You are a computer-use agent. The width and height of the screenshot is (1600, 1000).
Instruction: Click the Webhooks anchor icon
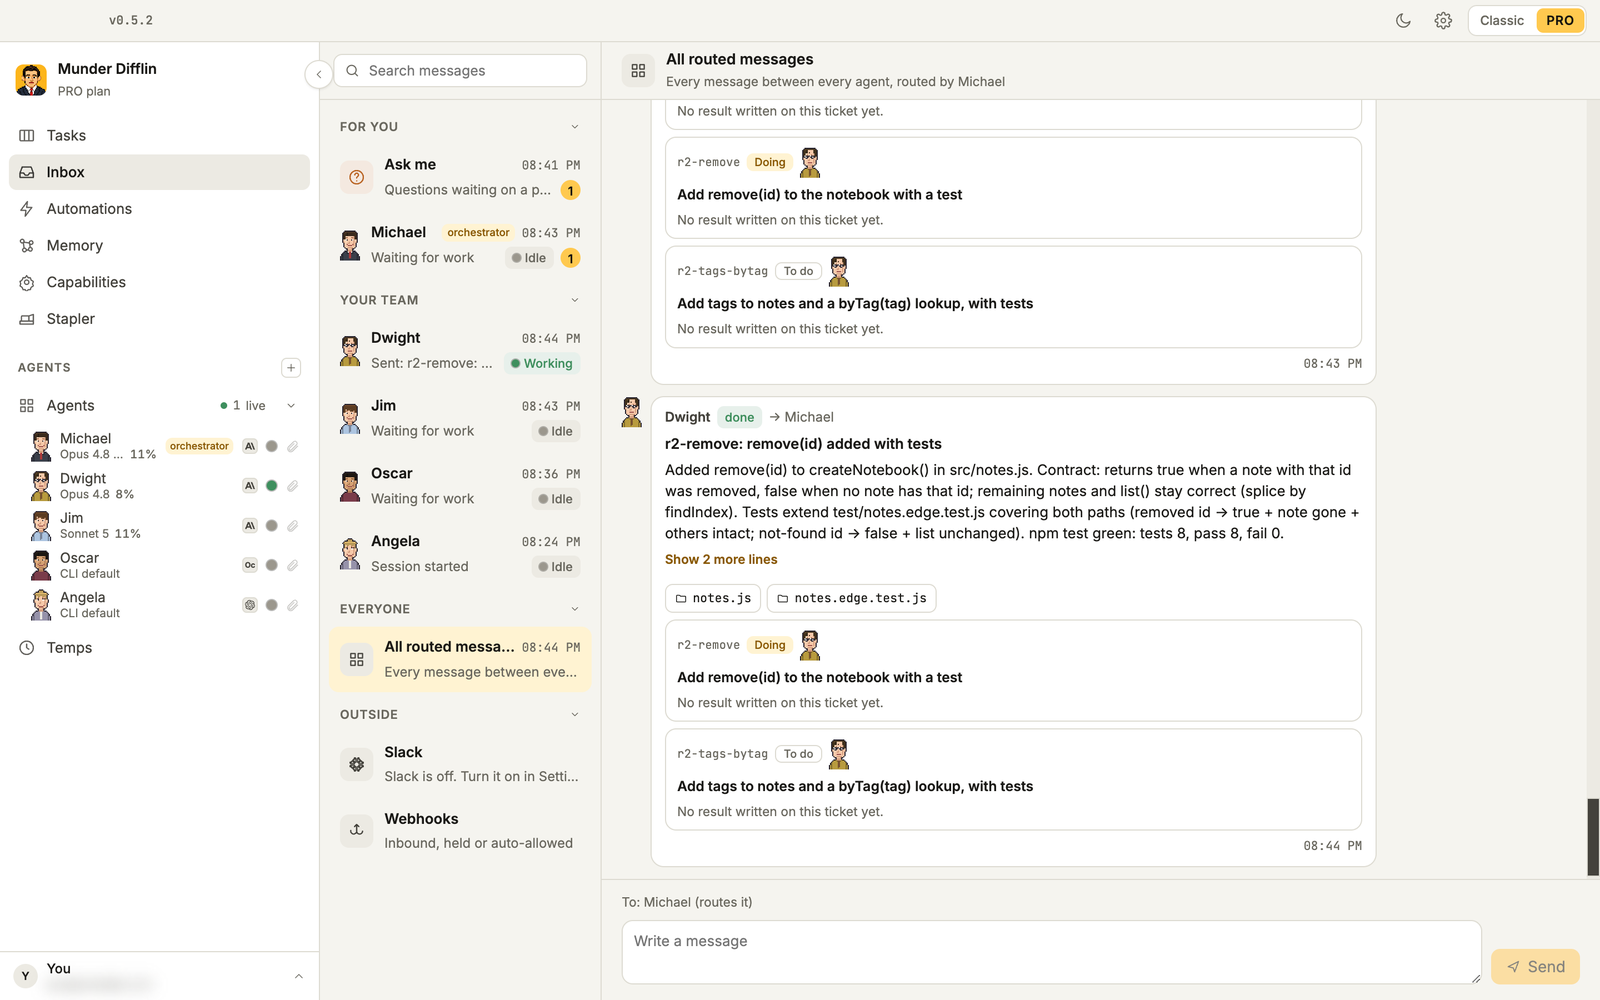(356, 830)
